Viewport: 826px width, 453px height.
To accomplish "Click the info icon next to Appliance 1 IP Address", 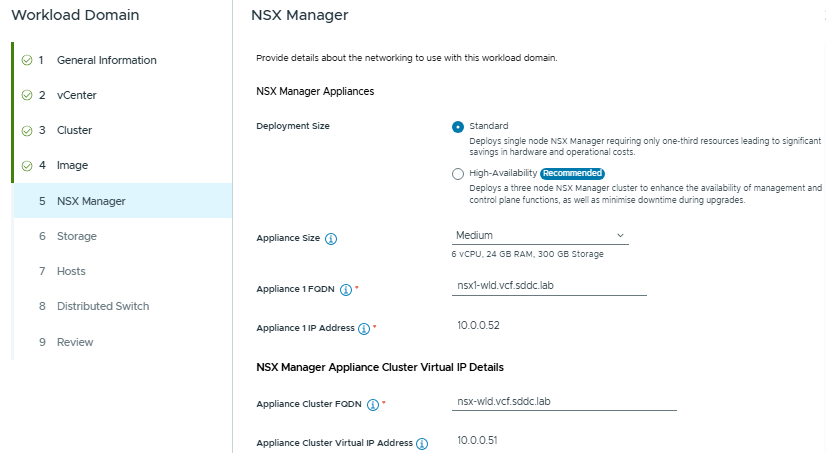I will pyautogui.click(x=364, y=328).
